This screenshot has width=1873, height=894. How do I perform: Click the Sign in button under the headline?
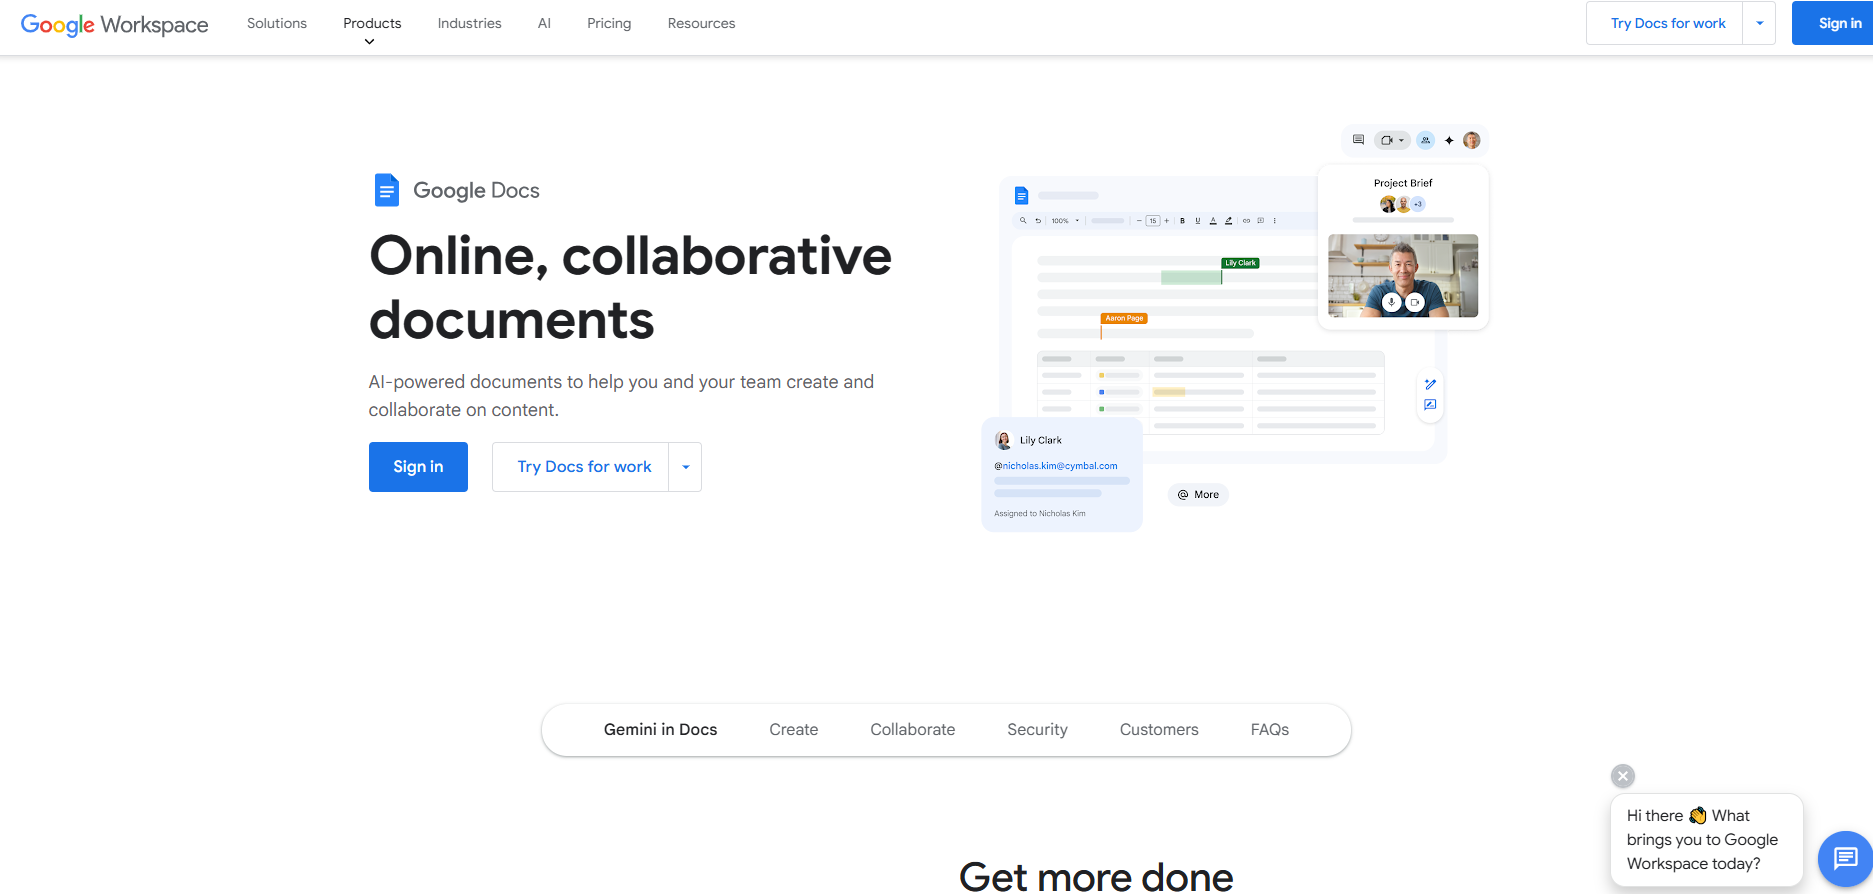418,467
